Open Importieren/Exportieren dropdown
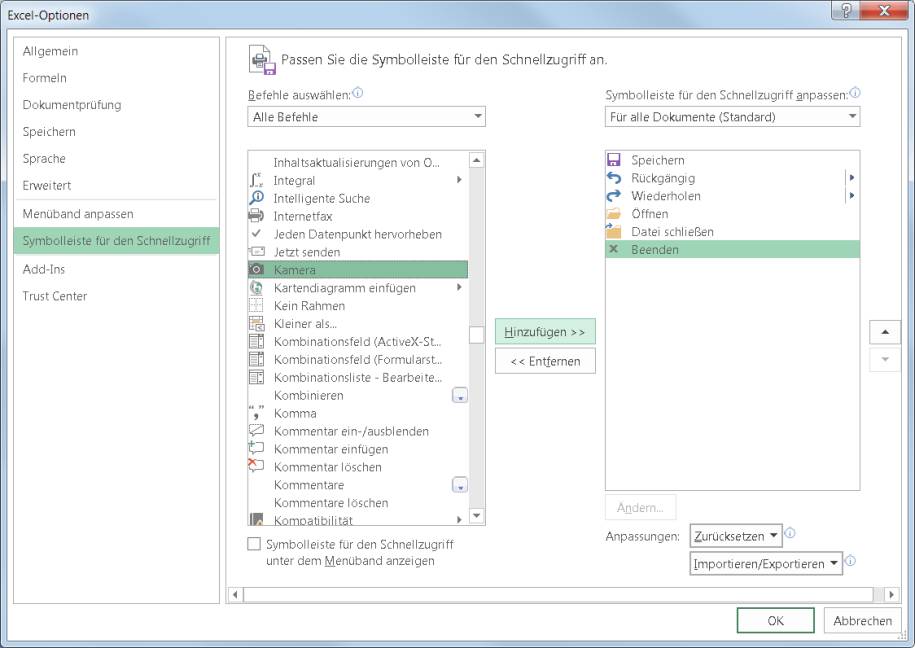This screenshot has width=915, height=648. (767, 564)
